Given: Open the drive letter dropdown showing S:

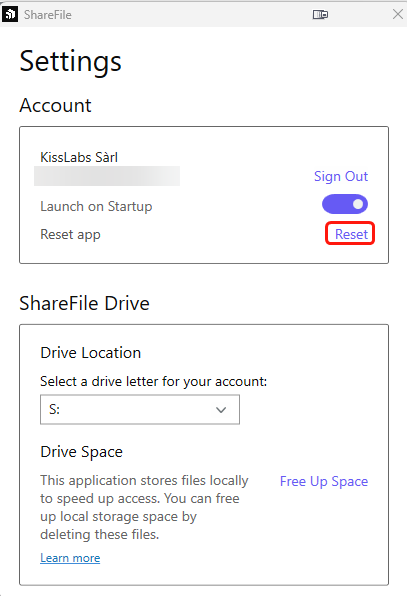Looking at the screenshot, I should pyautogui.click(x=140, y=409).
